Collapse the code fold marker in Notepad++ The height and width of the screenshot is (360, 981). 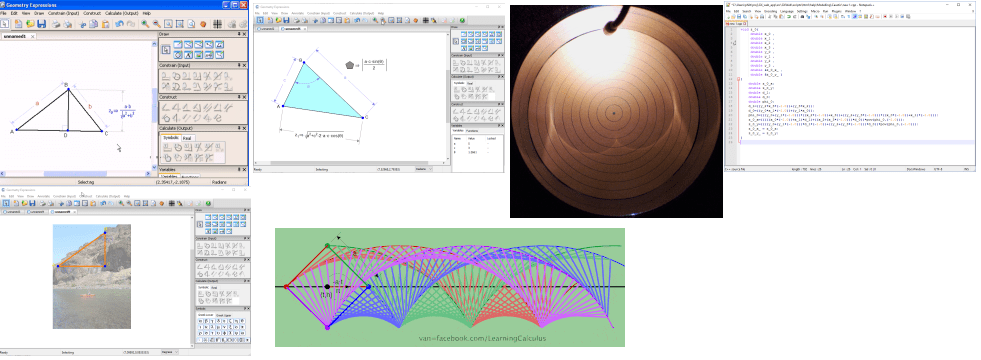(x=738, y=79)
